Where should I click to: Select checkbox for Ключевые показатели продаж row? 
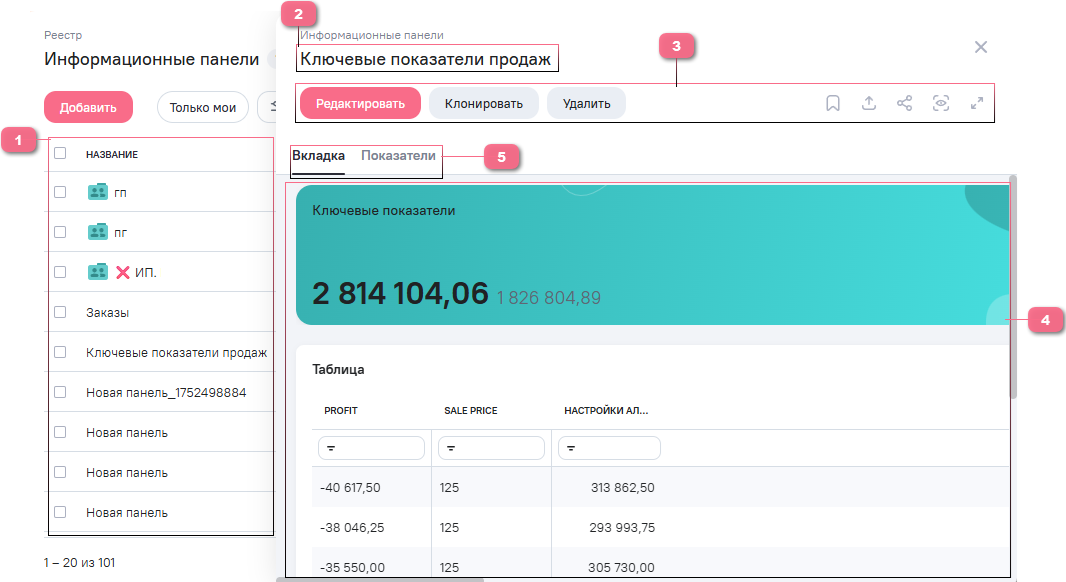point(60,352)
